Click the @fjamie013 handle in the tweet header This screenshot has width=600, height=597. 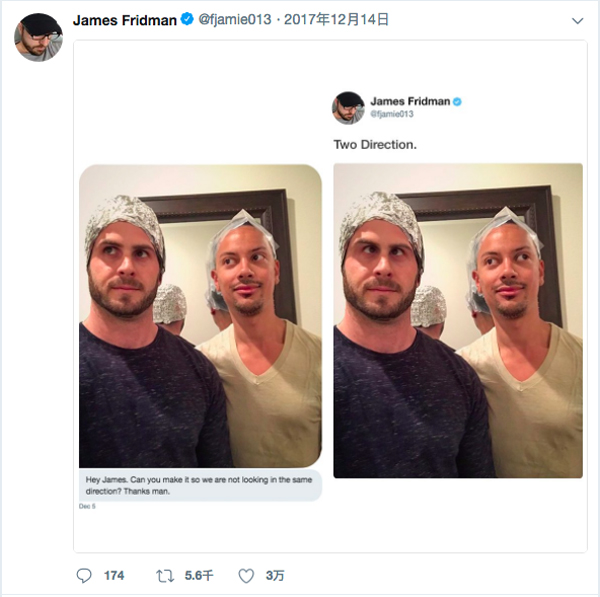click(x=235, y=20)
